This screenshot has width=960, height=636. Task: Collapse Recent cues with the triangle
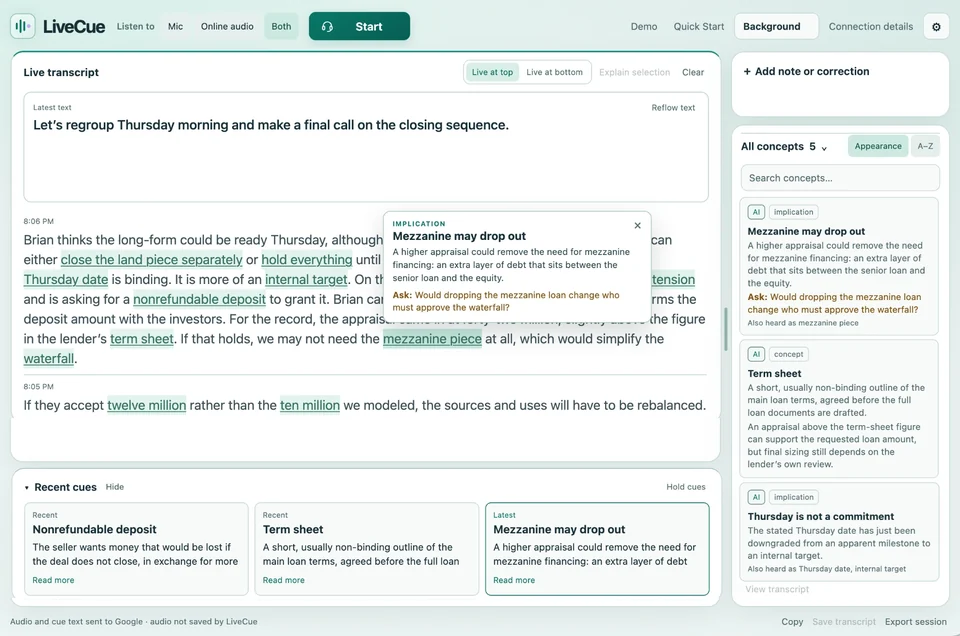click(26, 487)
